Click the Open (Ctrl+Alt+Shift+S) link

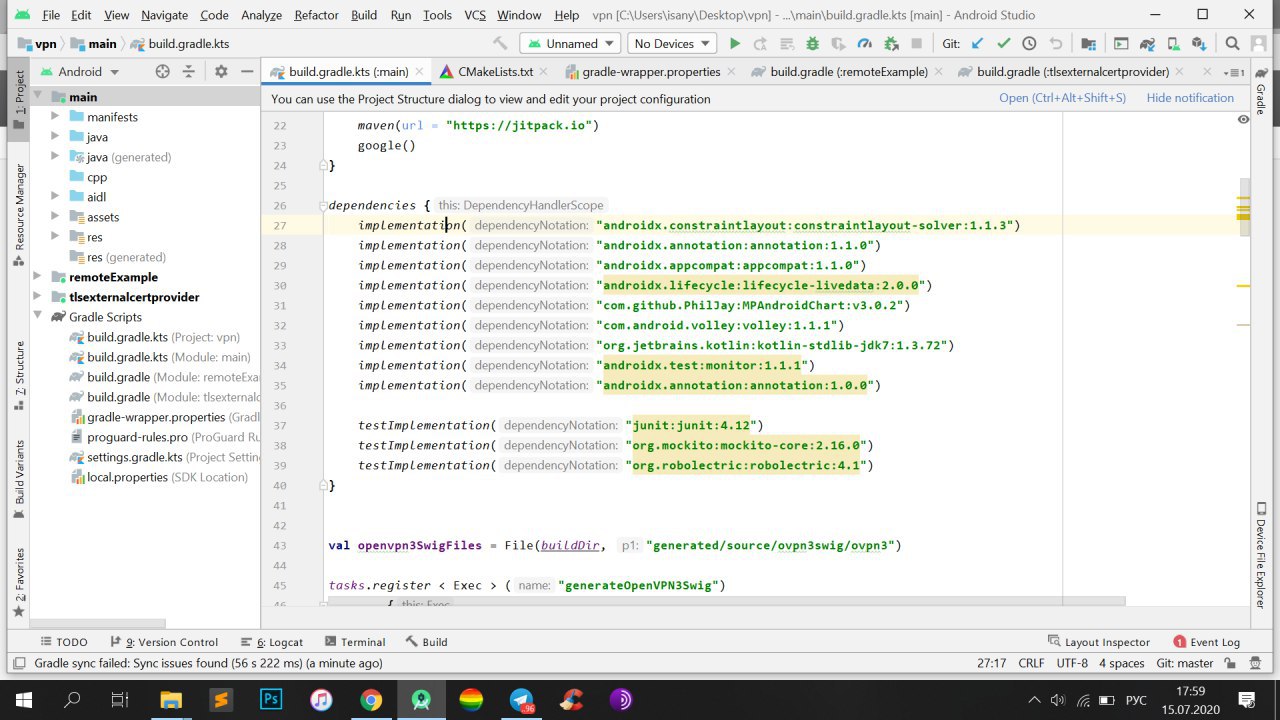click(1062, 98)
